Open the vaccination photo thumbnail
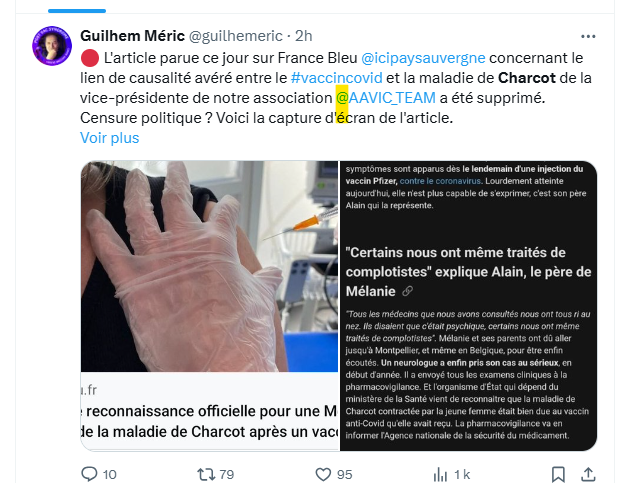631x483 pixels. click(x=210, y=266)
